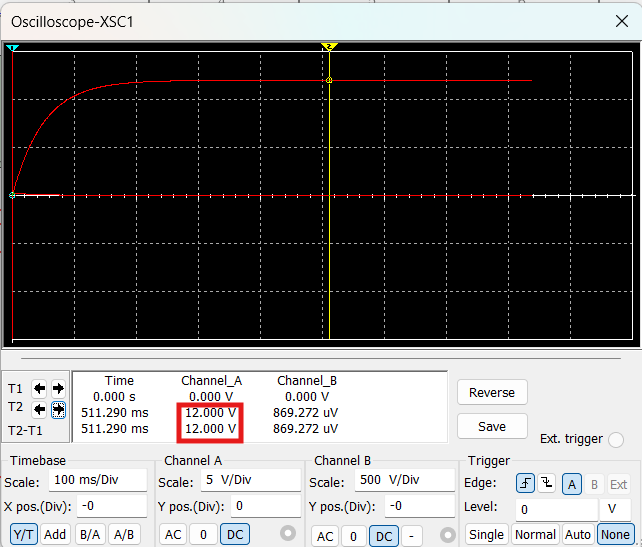Move T1 cursor right with arrow
The width and height of the screenshot is (642, 547).
[x=58, y=389]
